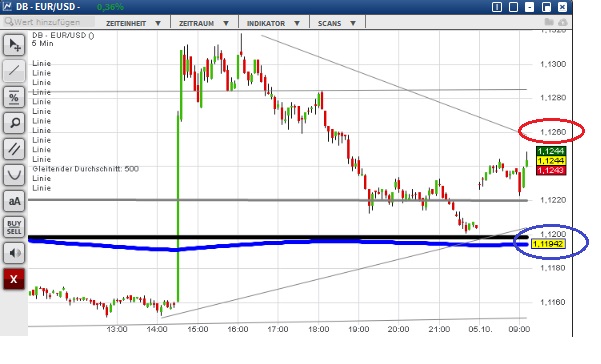The width and height of the screenshot is (601, 364).
Task: Click the green 1,1244 price tag
Action: pos(551,151)
